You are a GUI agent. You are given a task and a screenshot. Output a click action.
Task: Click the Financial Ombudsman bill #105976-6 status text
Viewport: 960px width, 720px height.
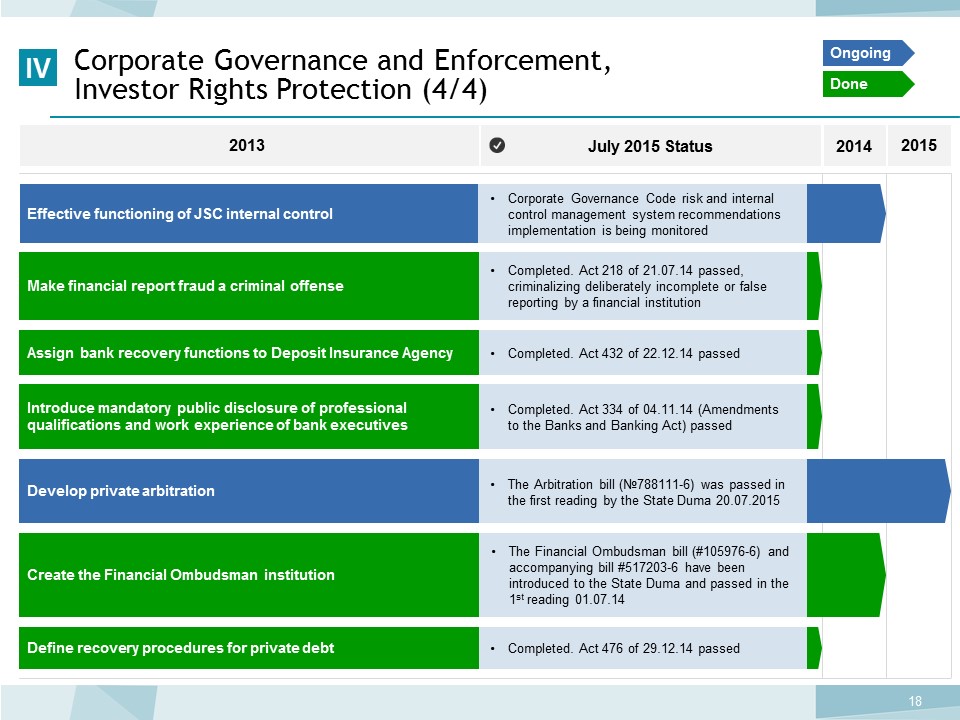[x=648, y=576]
